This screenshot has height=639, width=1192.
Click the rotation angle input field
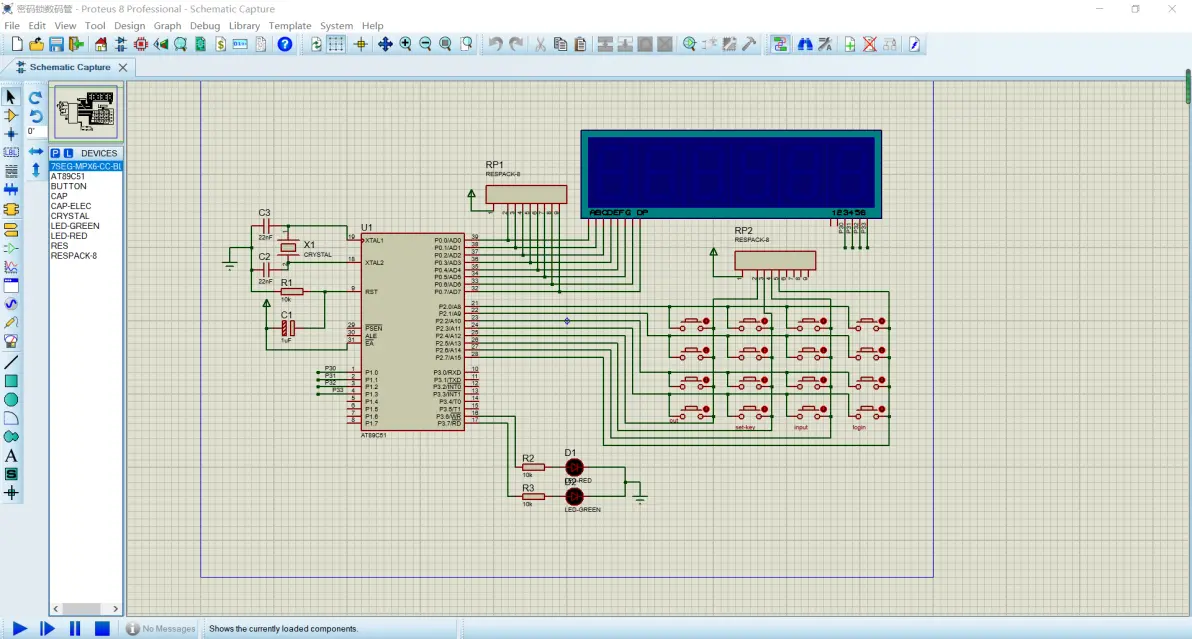coord(35,131)
